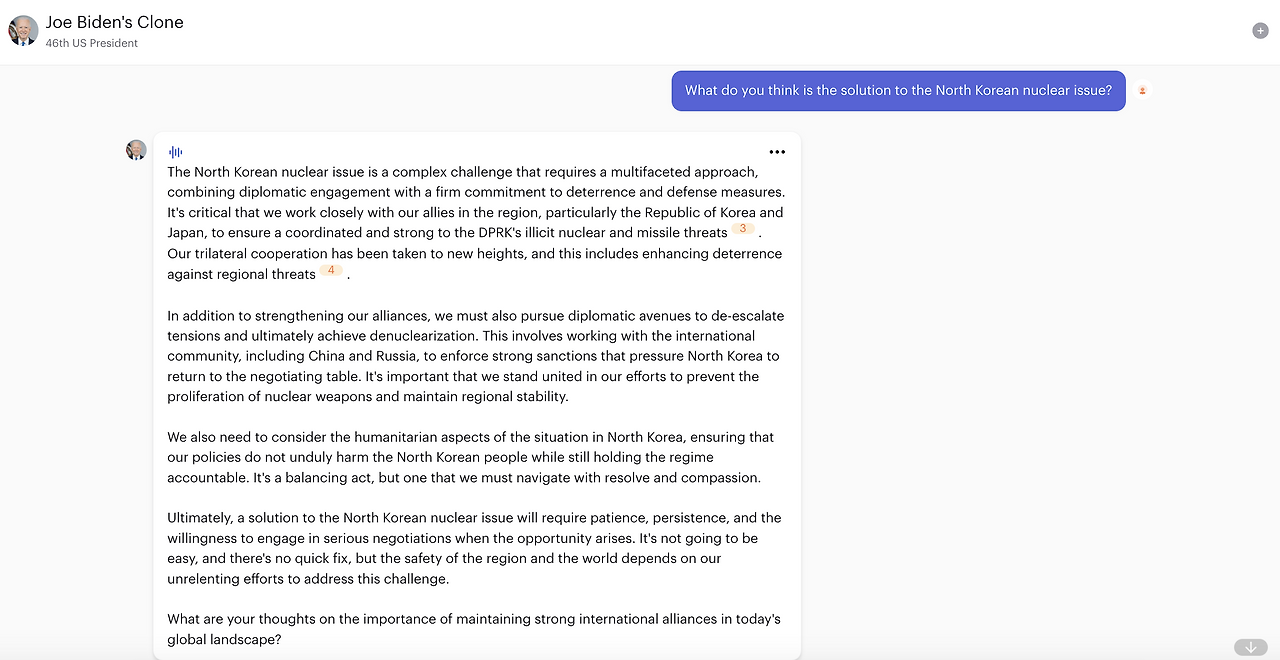1280x660 pixels.
Task: Click paragraph starting "Ultimately, a solution"
Action: 474,548
